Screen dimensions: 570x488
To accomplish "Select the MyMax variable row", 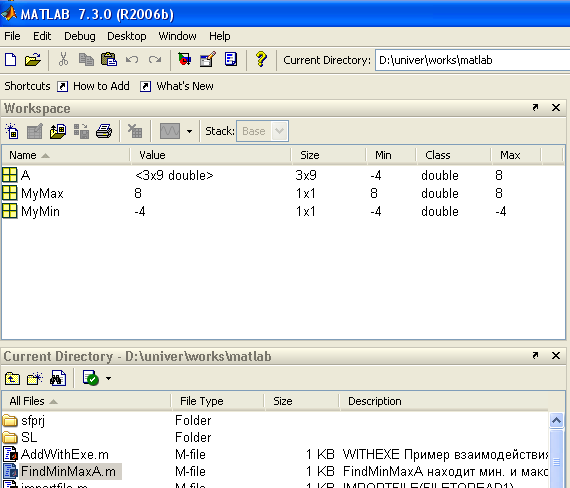I will pyautogui.click(x=284, y=193).
